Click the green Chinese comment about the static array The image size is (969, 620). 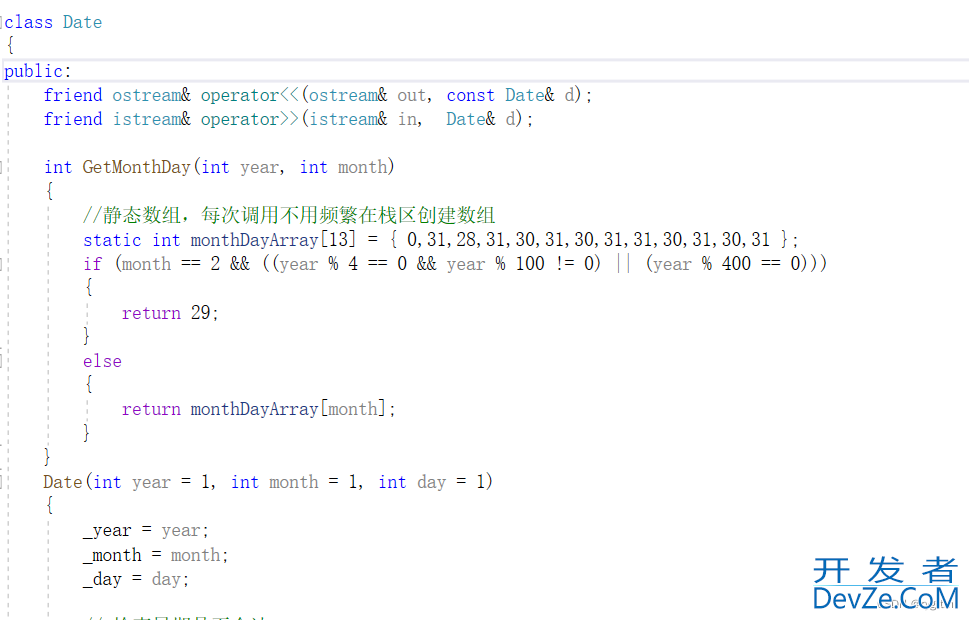coord(289,215)
